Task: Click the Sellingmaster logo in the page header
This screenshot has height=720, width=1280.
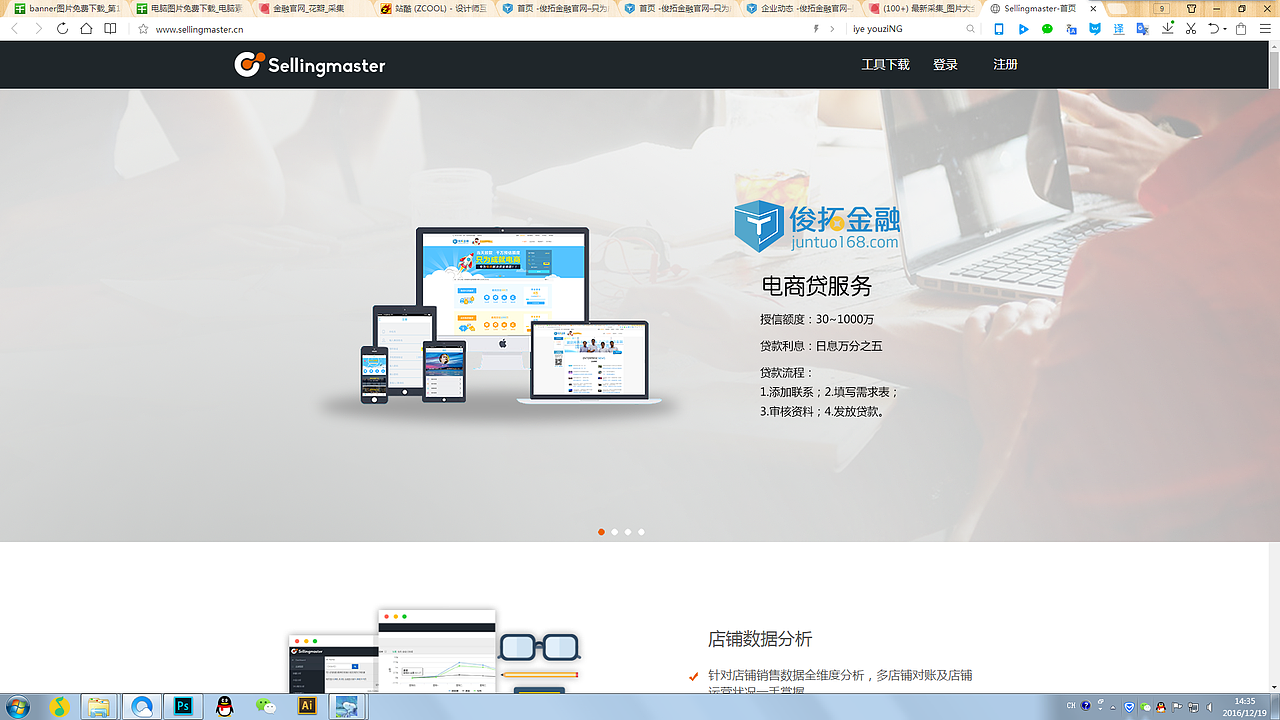Action: 308,63
